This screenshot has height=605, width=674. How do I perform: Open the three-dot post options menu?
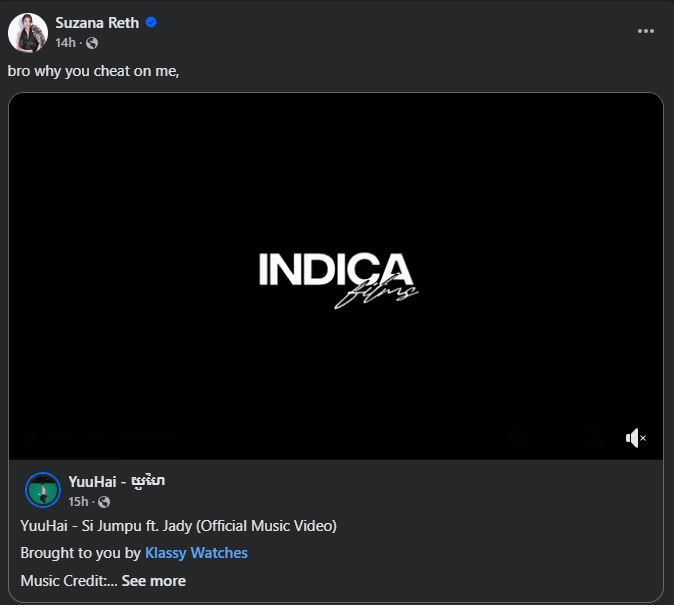tap(646, 31)
